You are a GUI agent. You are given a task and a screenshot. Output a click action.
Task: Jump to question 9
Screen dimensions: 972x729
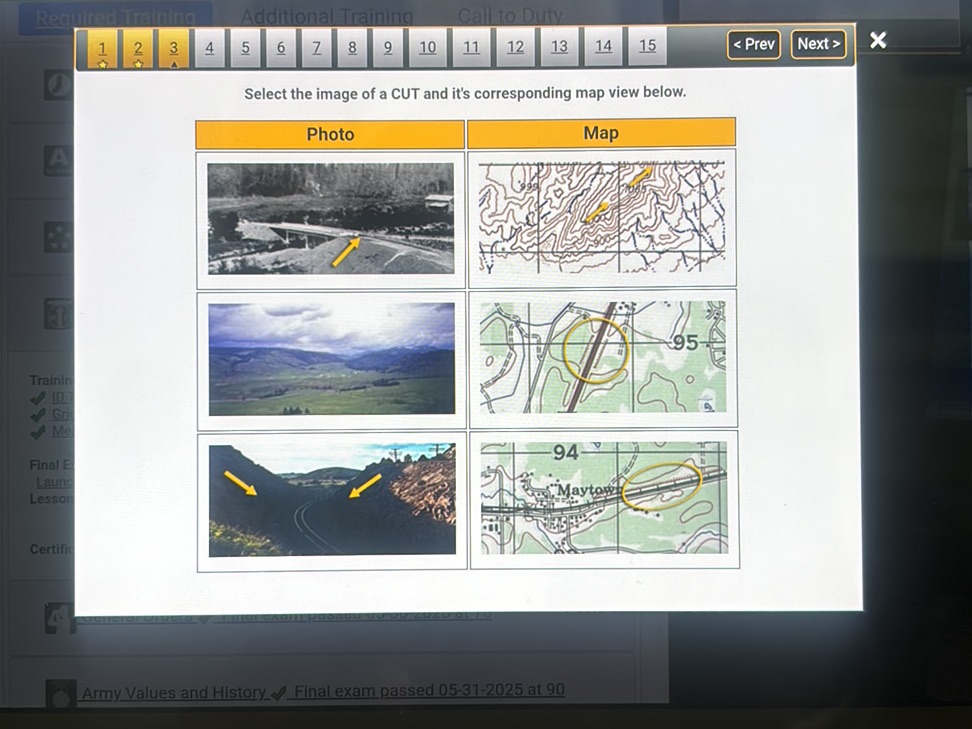[388, 48]
